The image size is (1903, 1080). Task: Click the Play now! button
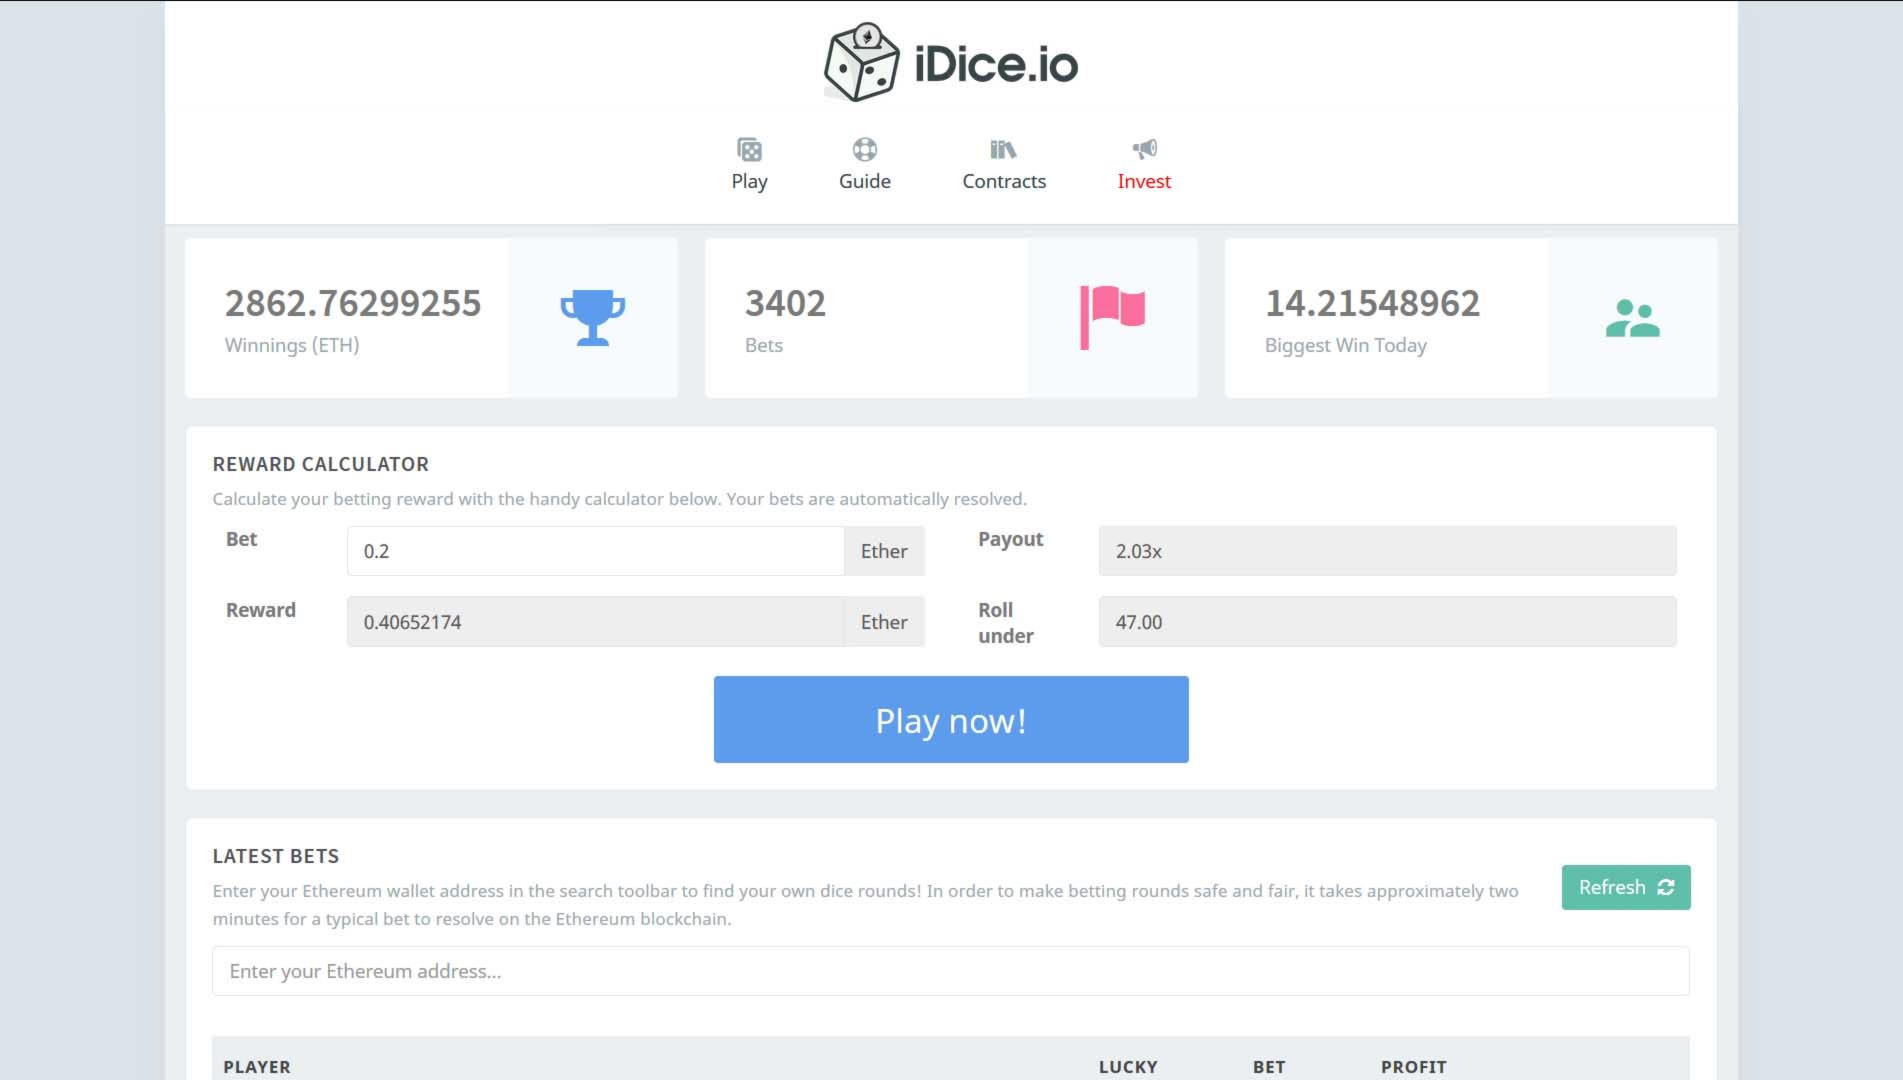[951, 719]
